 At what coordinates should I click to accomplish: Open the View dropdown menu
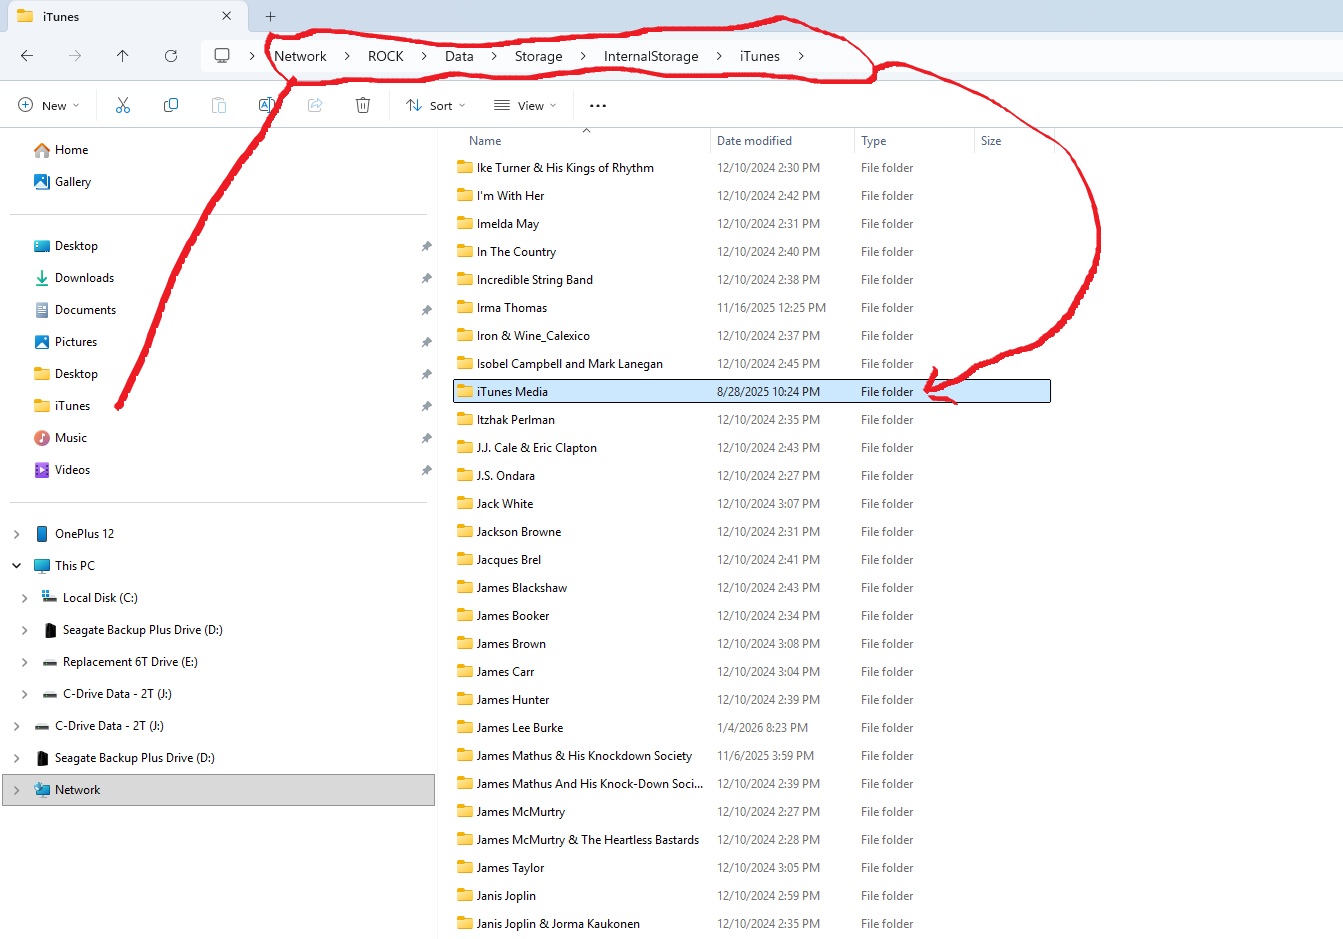click(x=525, y=105)
